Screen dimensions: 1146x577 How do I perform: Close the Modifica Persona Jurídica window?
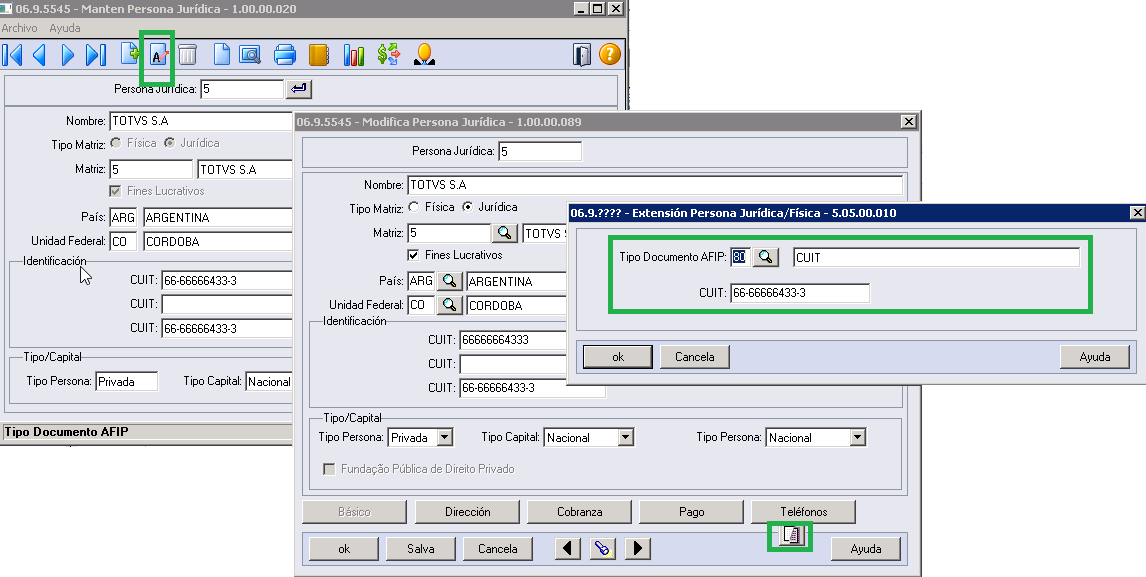pos(908,121)
